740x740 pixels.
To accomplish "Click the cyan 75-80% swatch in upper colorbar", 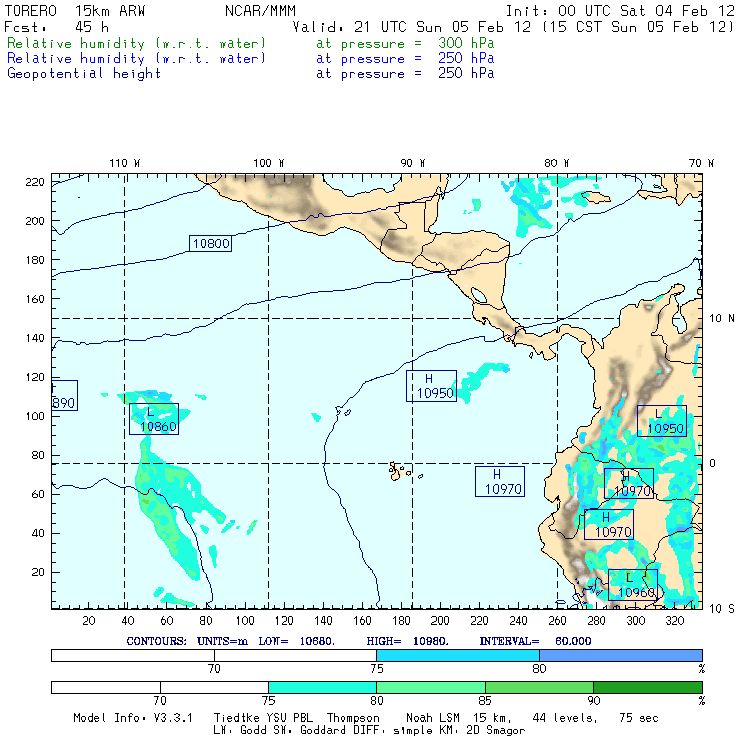I will [x=458, y=655].
